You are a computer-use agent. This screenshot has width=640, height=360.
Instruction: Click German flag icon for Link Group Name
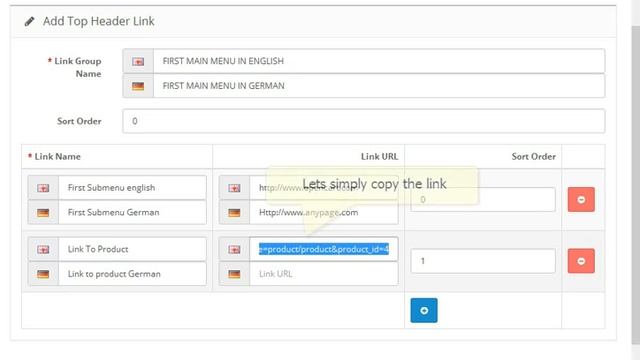(x=138, y=86)
